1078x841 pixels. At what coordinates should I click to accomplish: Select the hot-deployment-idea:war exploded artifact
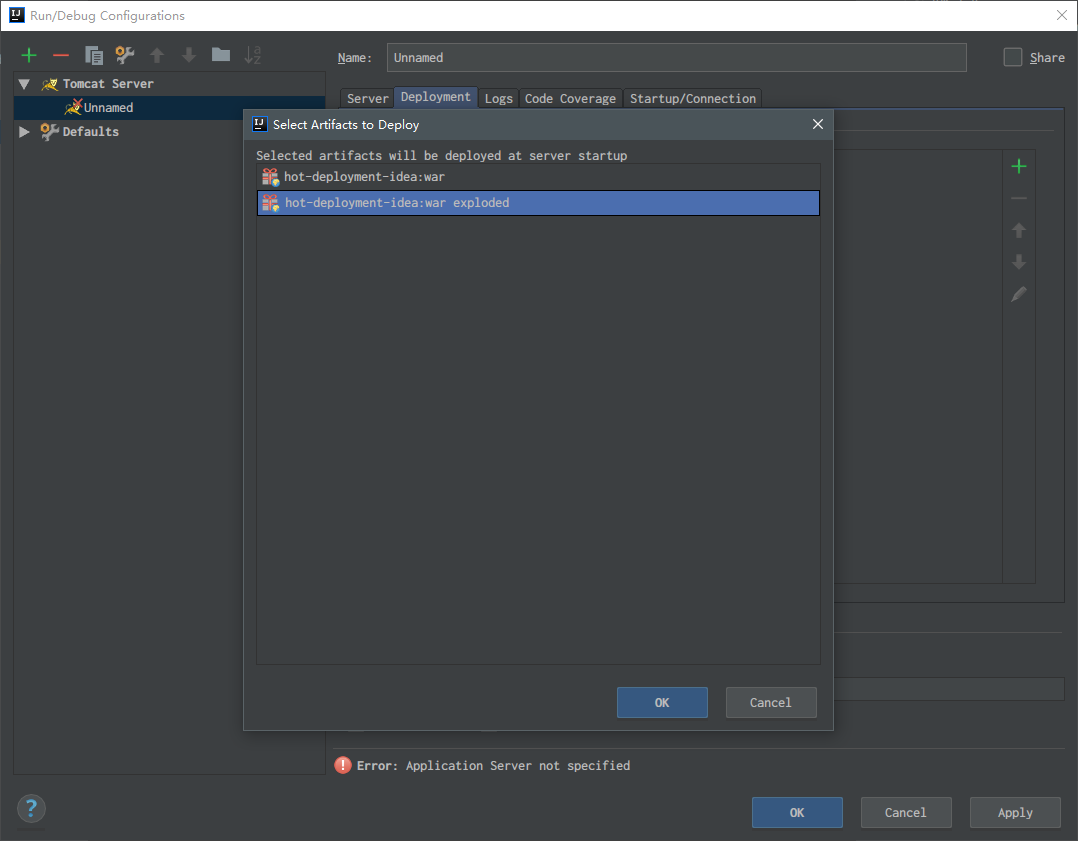click(x=538, y=203)
